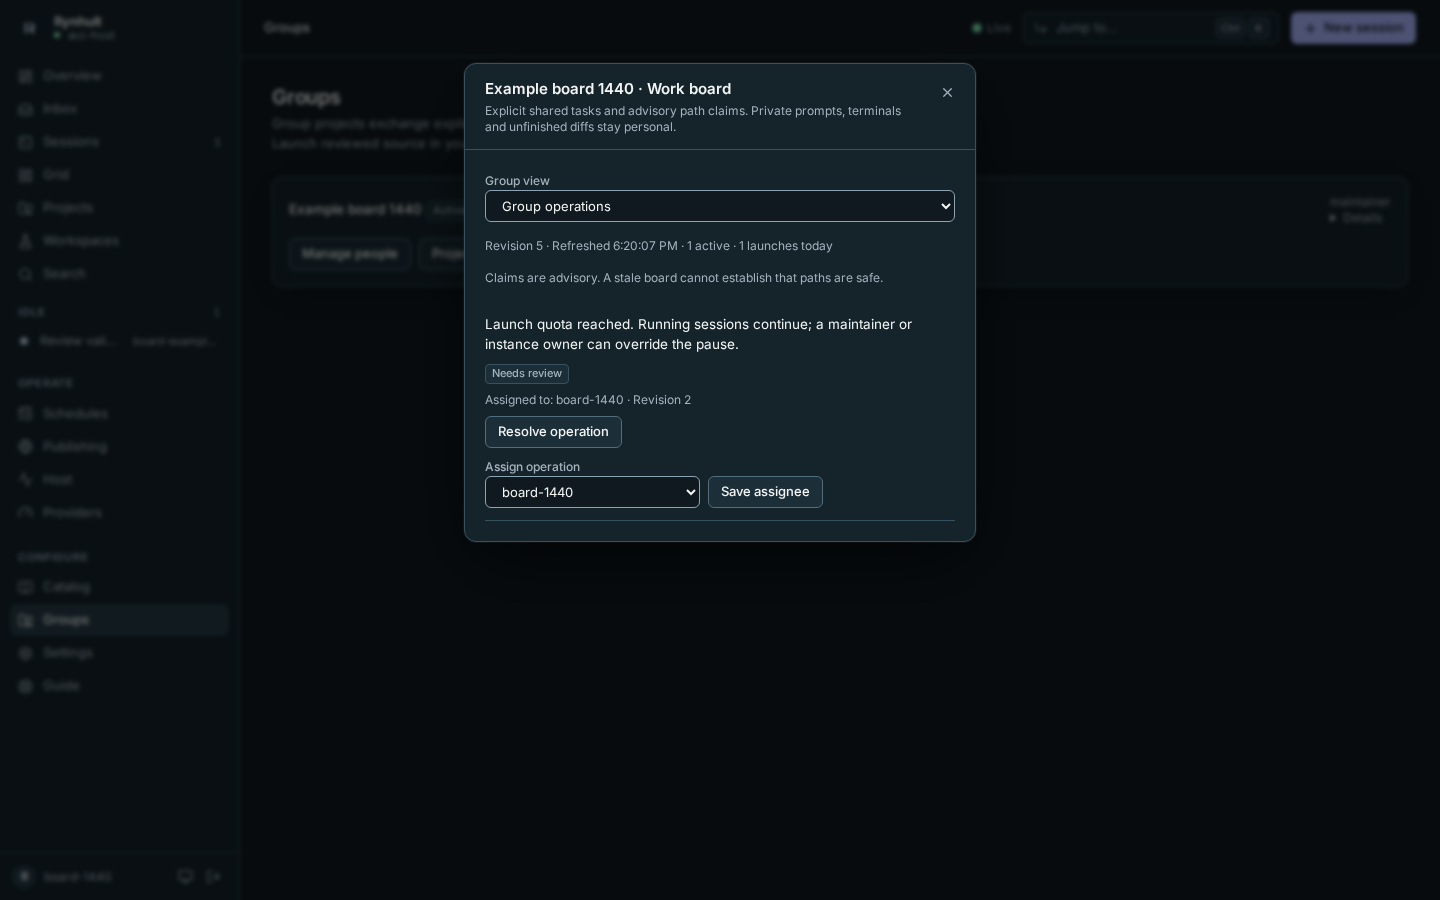Click the Resolve operation button

(x=553, y=432)
